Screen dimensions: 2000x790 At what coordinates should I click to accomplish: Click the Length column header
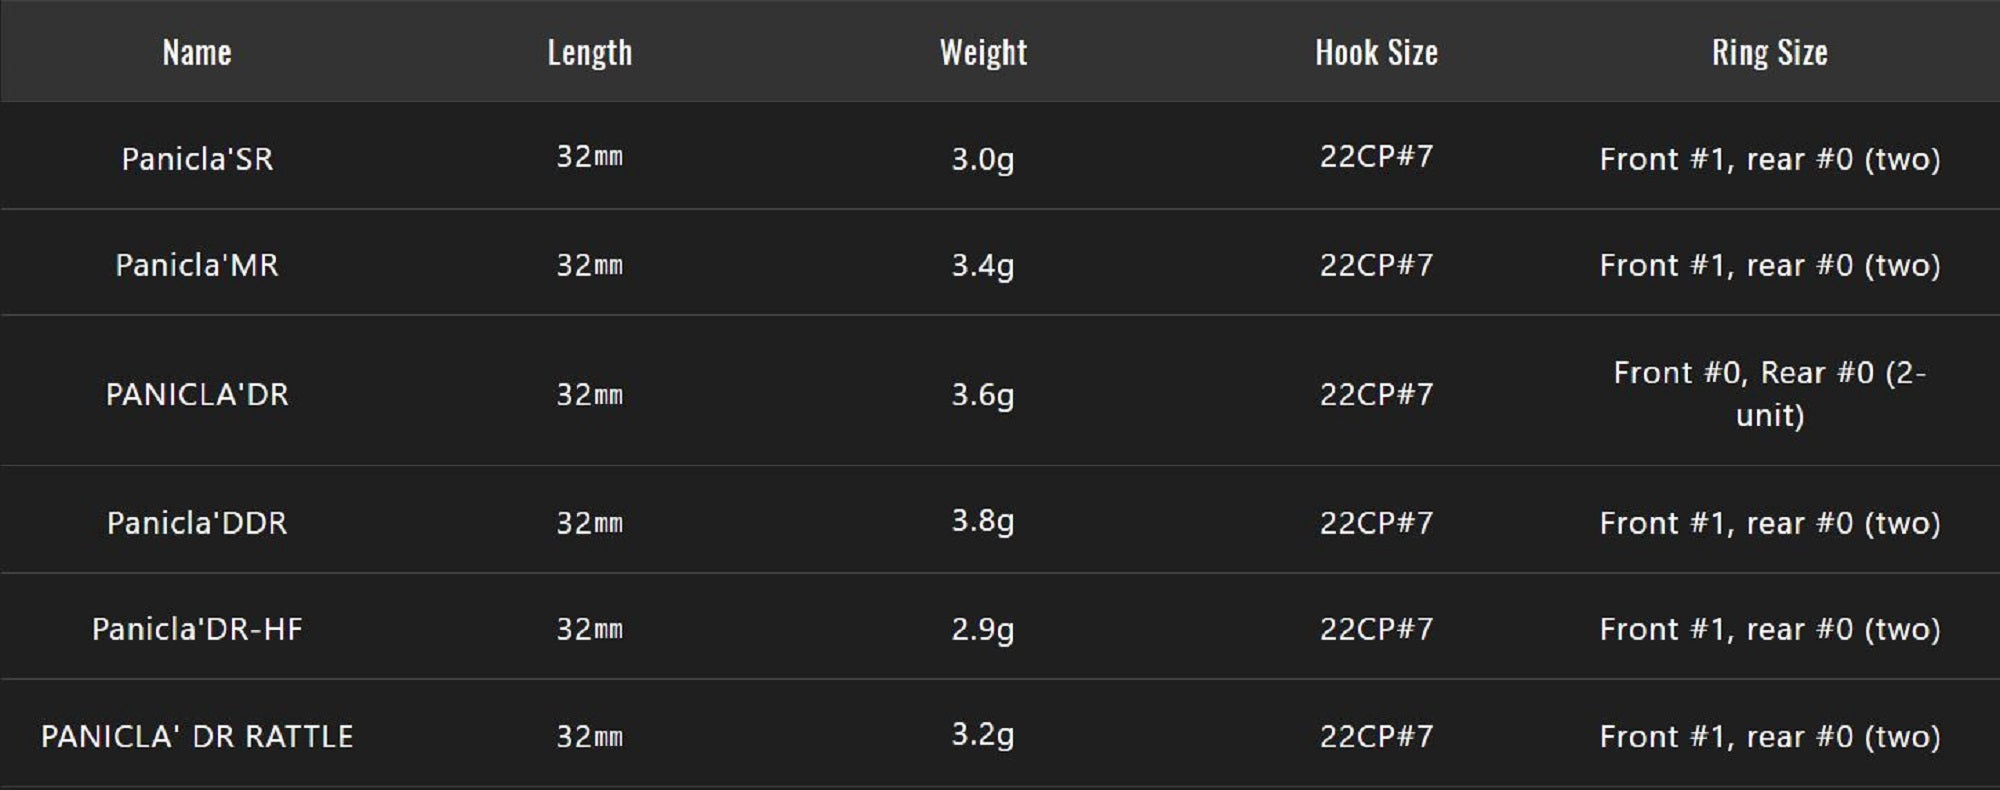(589, 53)
